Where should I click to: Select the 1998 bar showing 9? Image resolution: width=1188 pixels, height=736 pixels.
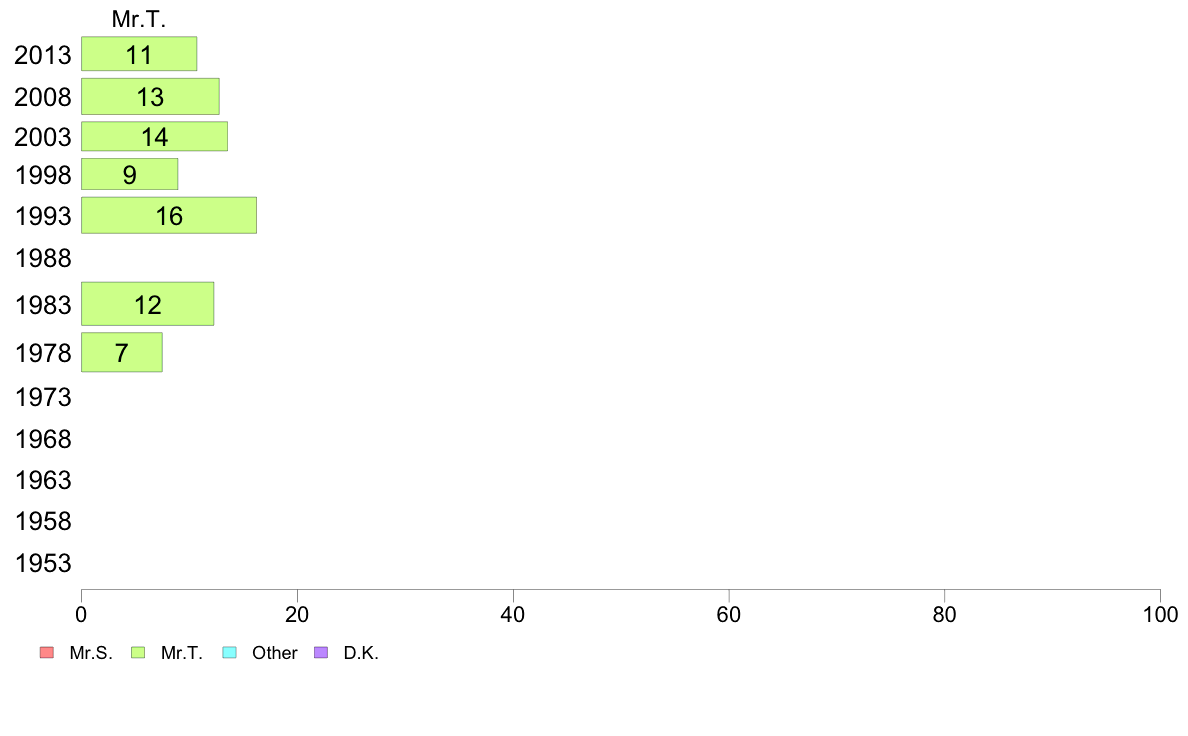130,174
